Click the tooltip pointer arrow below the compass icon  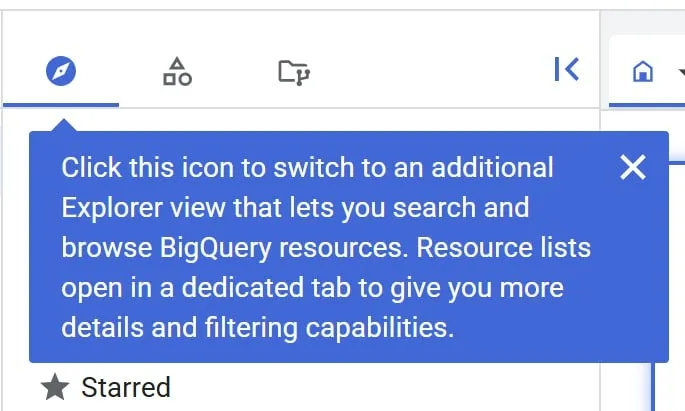tap(62, 125)
